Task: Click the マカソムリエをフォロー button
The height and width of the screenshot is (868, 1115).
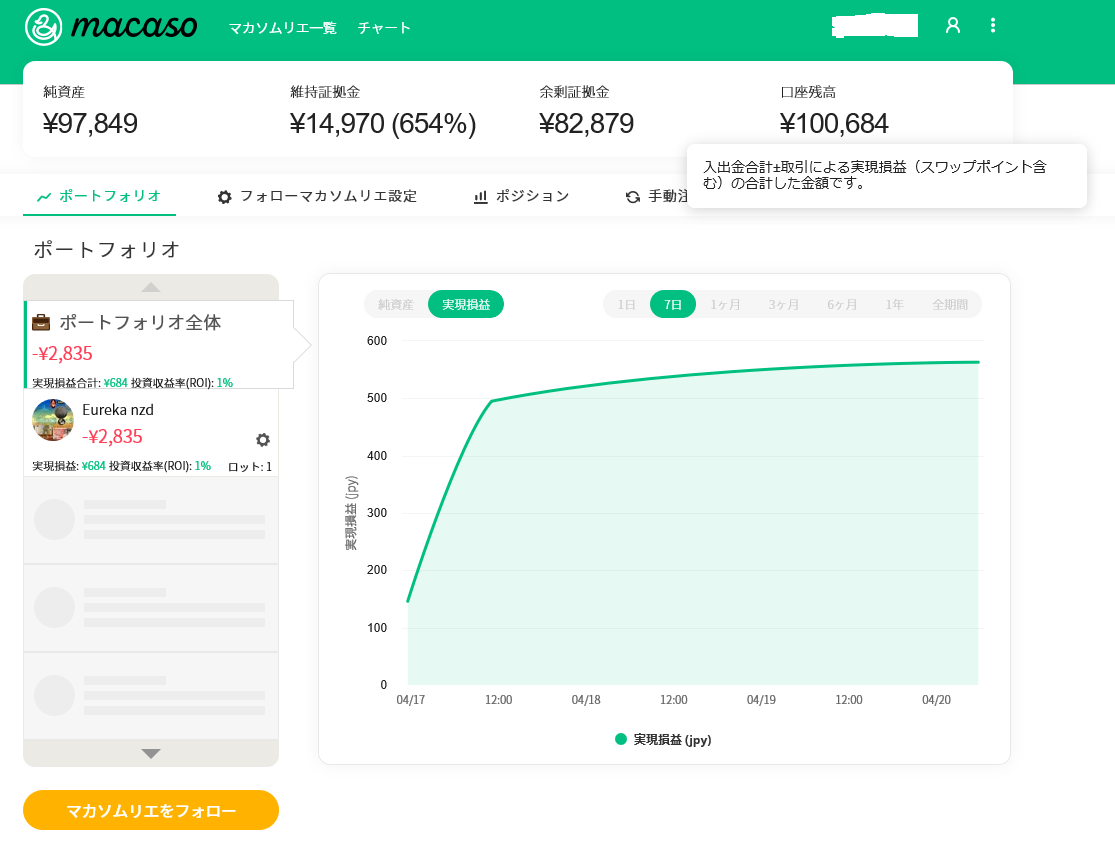Action: coord(151,810)
